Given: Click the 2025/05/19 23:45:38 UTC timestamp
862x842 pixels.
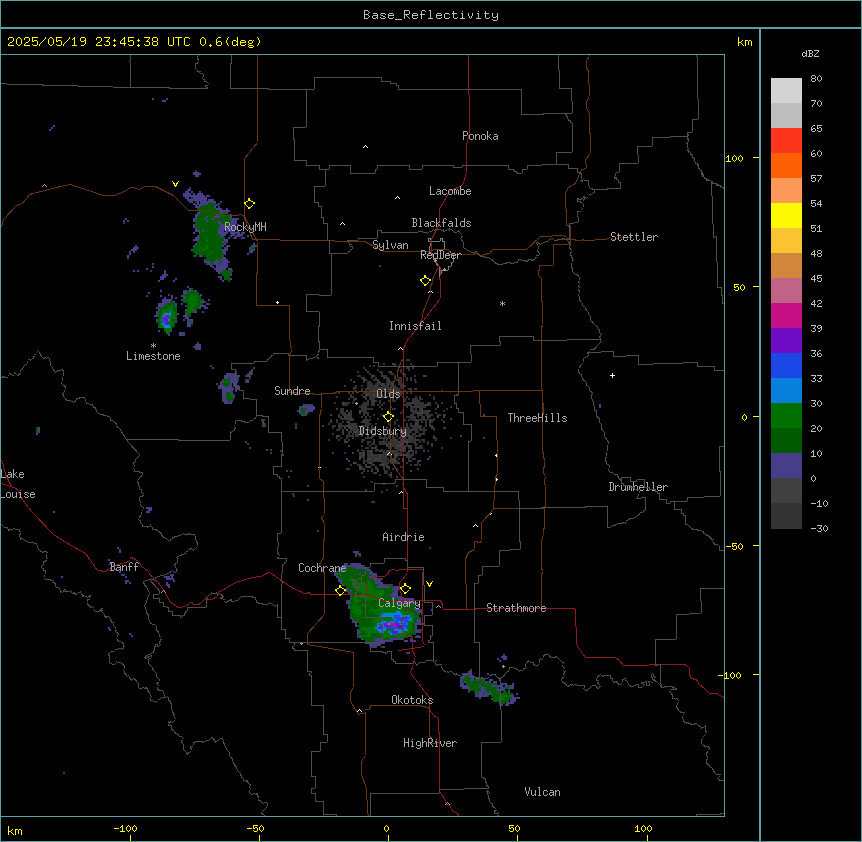Looking at the screenshot, I should tap(99, 42).
